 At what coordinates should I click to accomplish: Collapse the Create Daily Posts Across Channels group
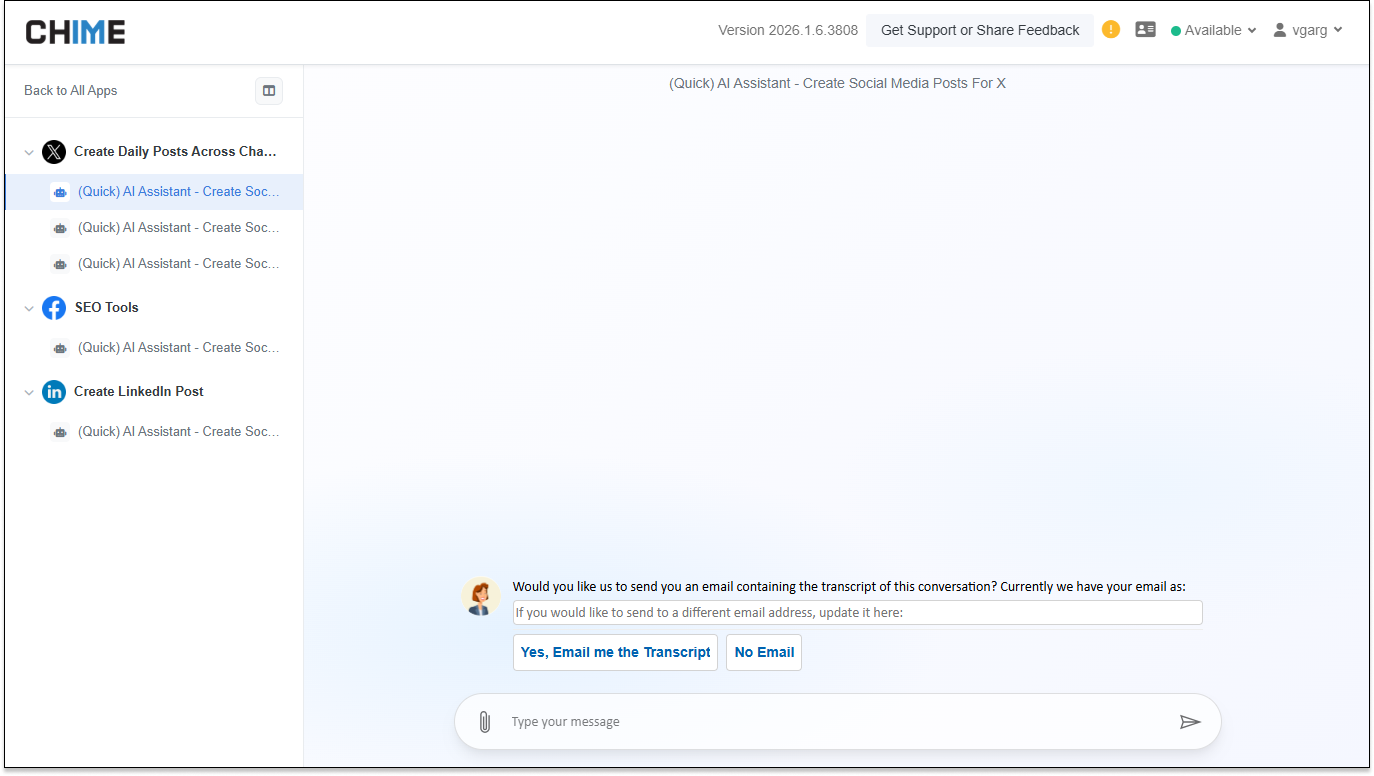coord(29,152)
